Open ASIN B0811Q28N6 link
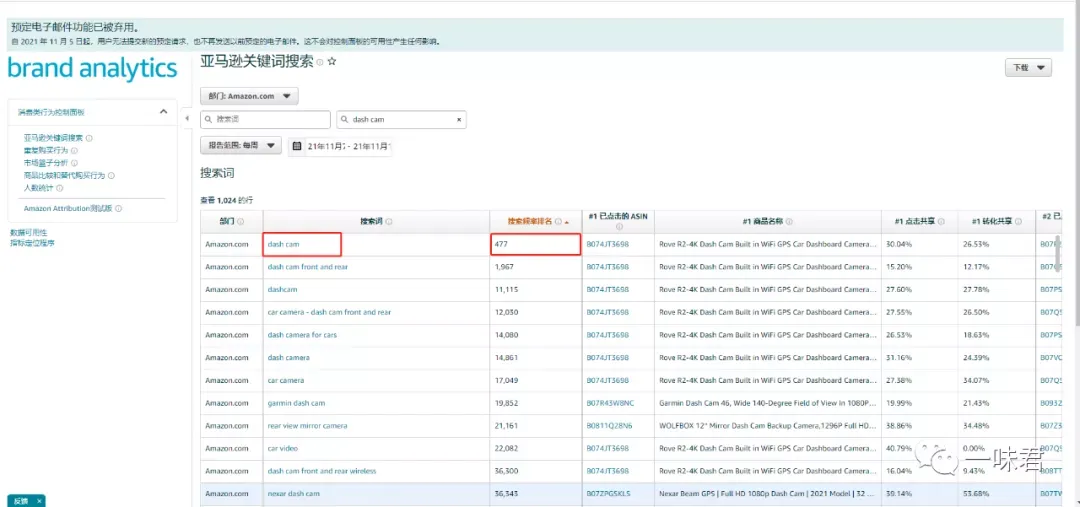Viewport: 1080px width, 507px height. point(610,426)
